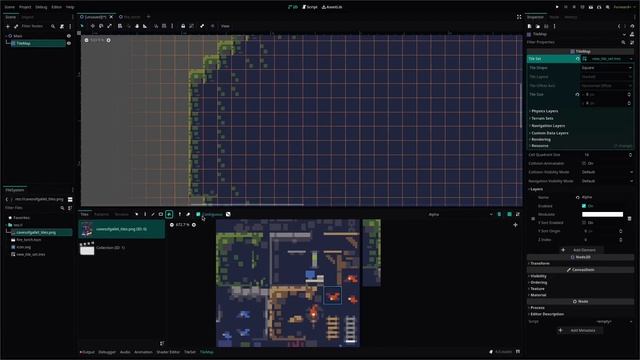The width and height of the screenshot is (640, 360).
Task: Toggle visibility of the Main node
Action: [x=69, y=36]
